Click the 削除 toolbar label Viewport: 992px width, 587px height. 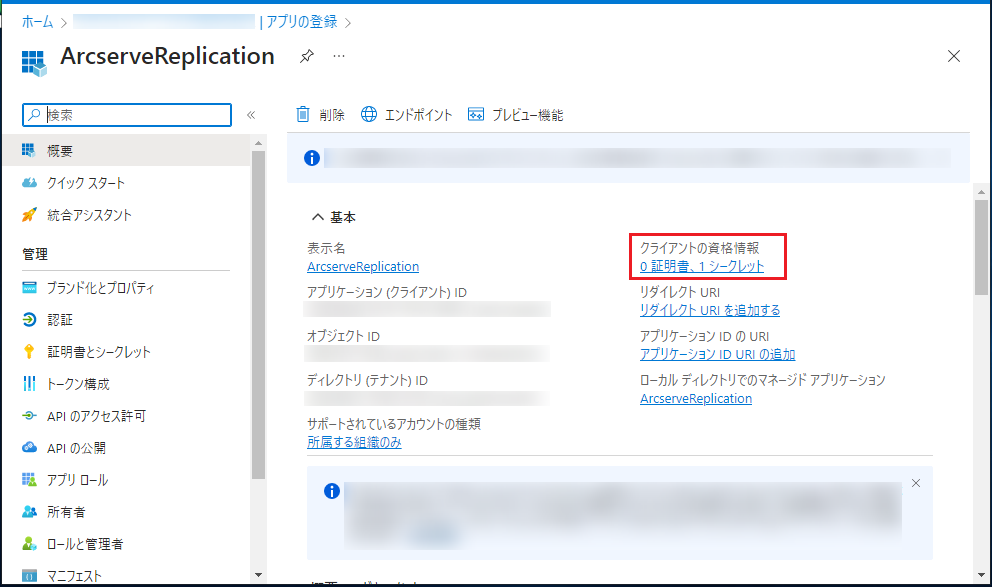(x=332, y=115)
